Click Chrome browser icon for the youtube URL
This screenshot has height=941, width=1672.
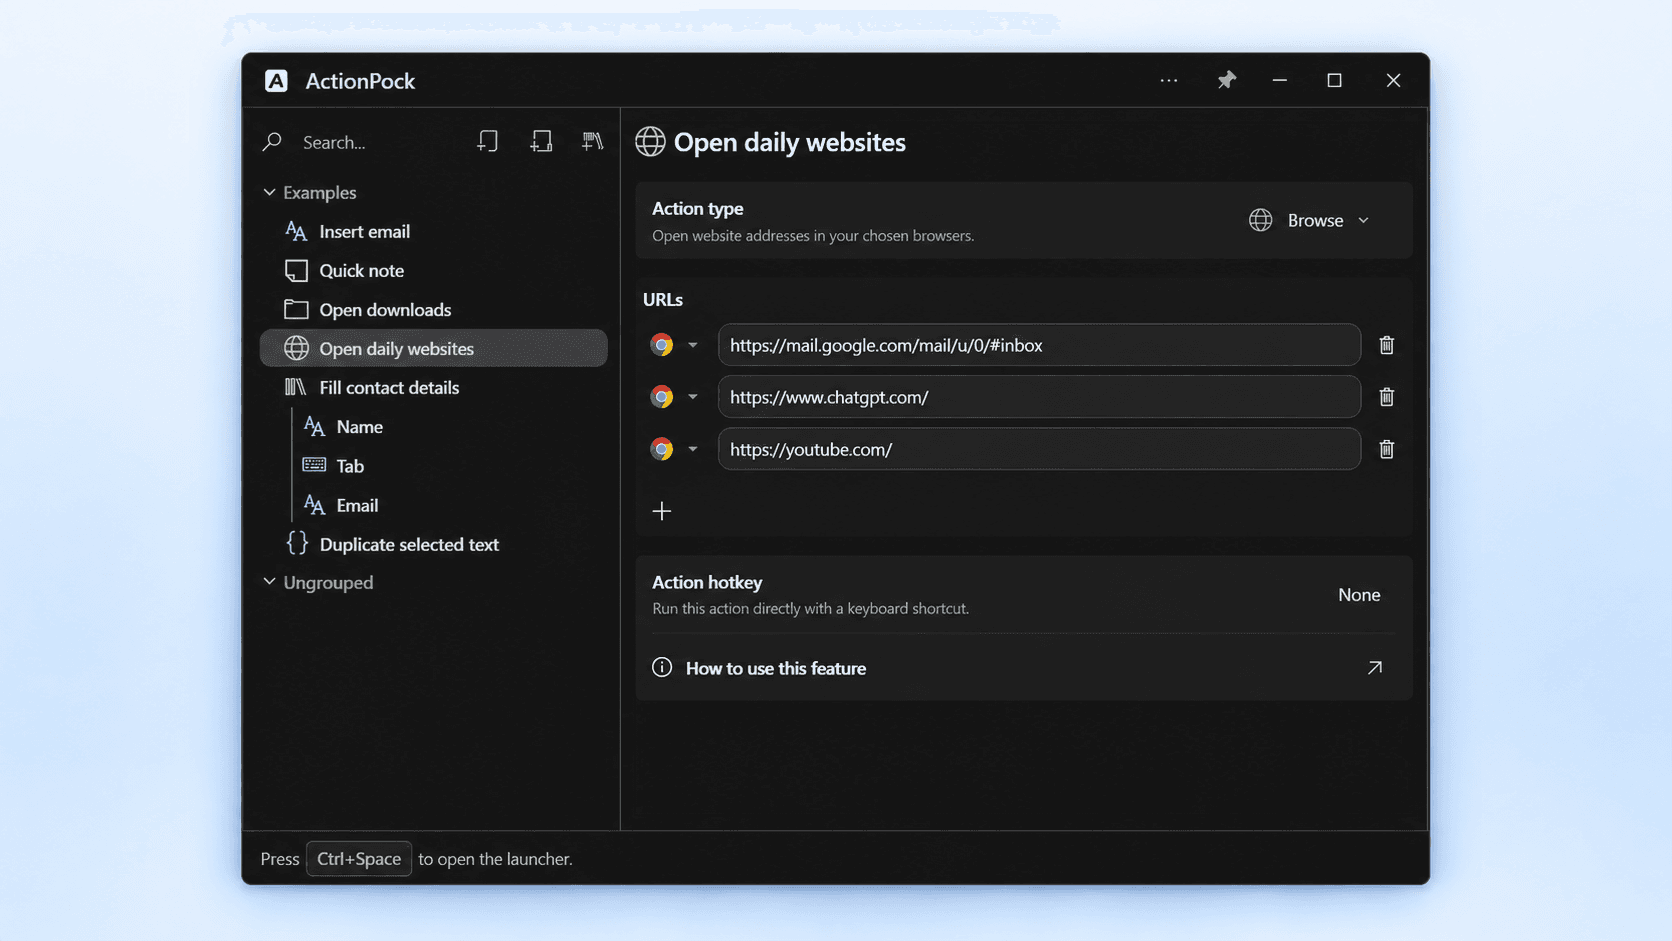coord(662,449)
